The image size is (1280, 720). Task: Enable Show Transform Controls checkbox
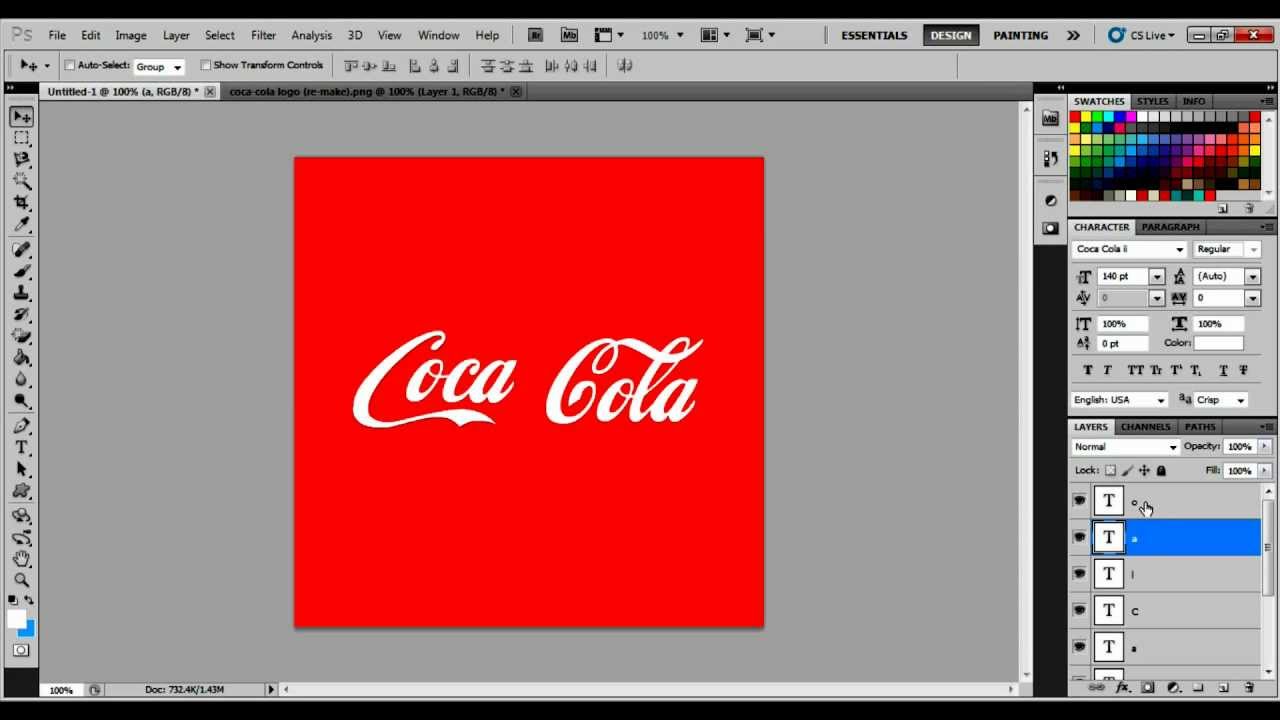[205, 65]
